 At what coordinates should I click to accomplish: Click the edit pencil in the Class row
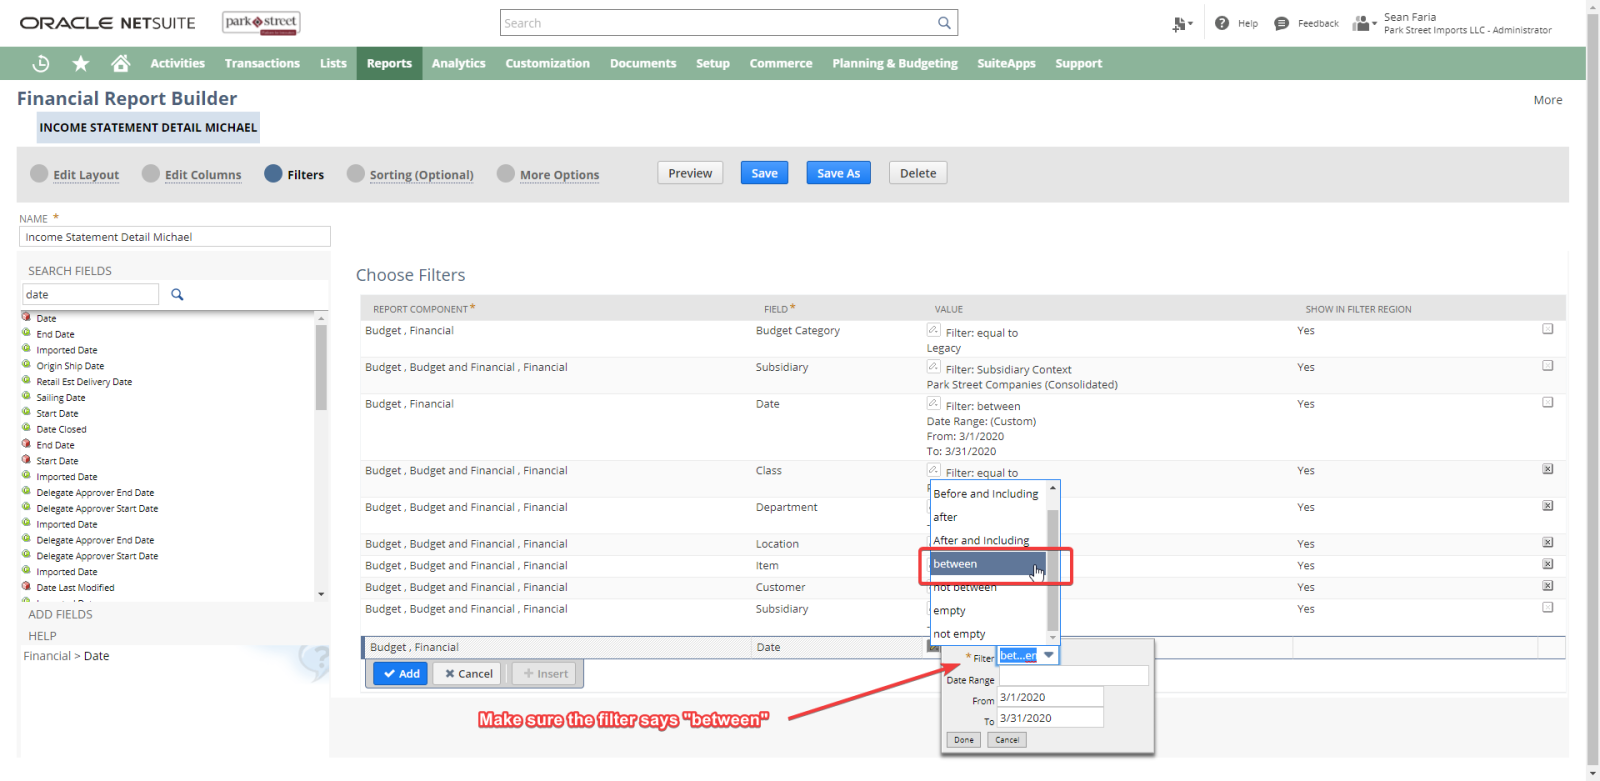click(933, 470)
